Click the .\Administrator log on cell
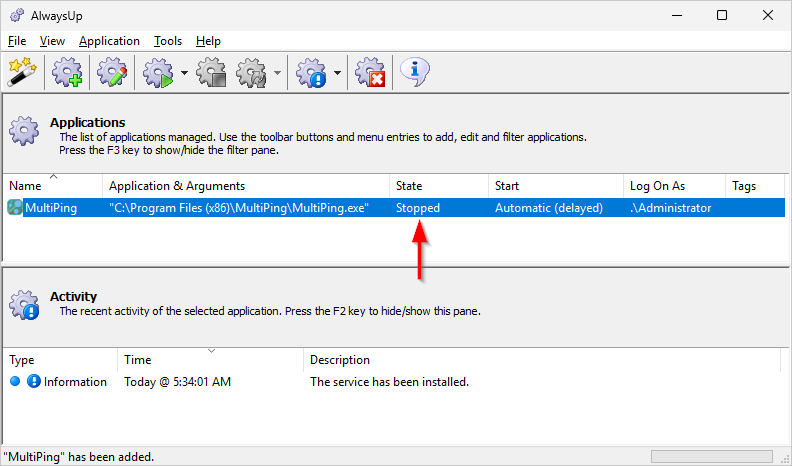This screenshot has height=466, width=792. coord(670,208)
